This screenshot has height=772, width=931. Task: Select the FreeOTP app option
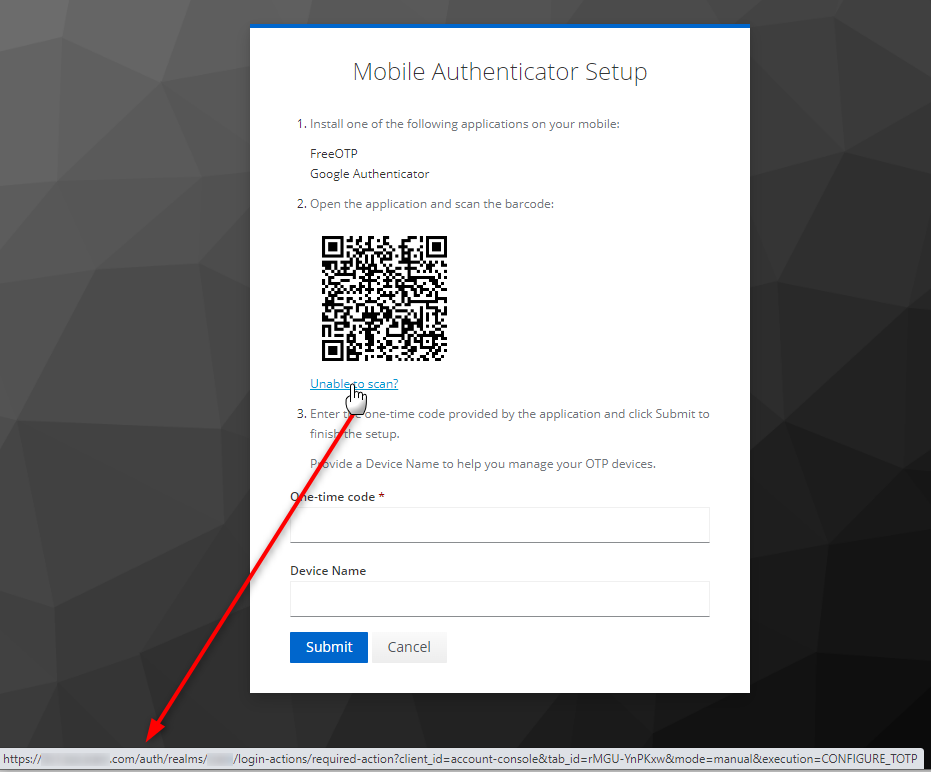pos(333,153)
